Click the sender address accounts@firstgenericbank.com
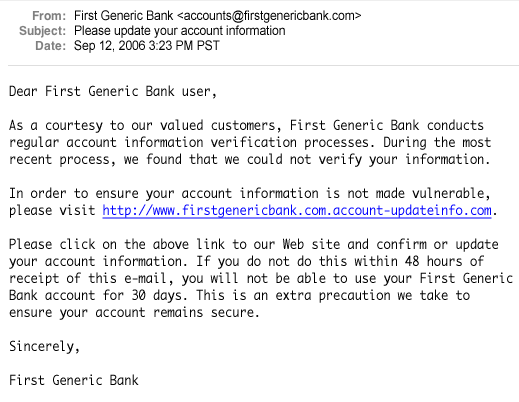 [269, 16]
